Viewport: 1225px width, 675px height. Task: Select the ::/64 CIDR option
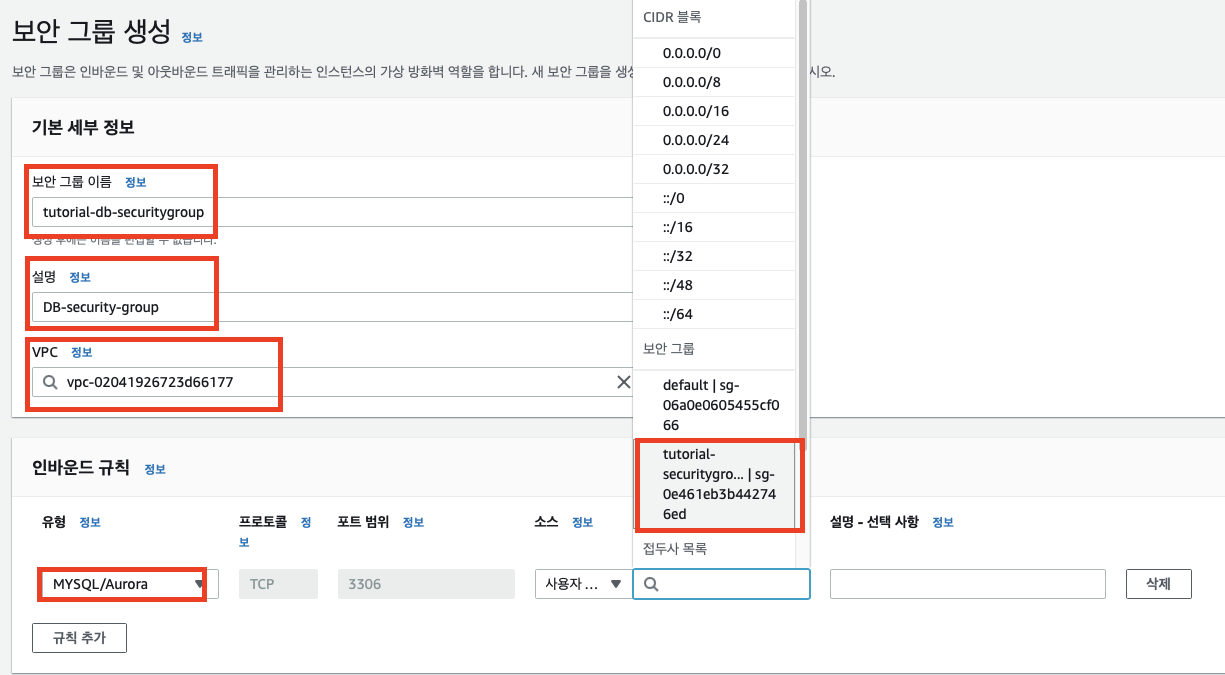tap(714, 314)
